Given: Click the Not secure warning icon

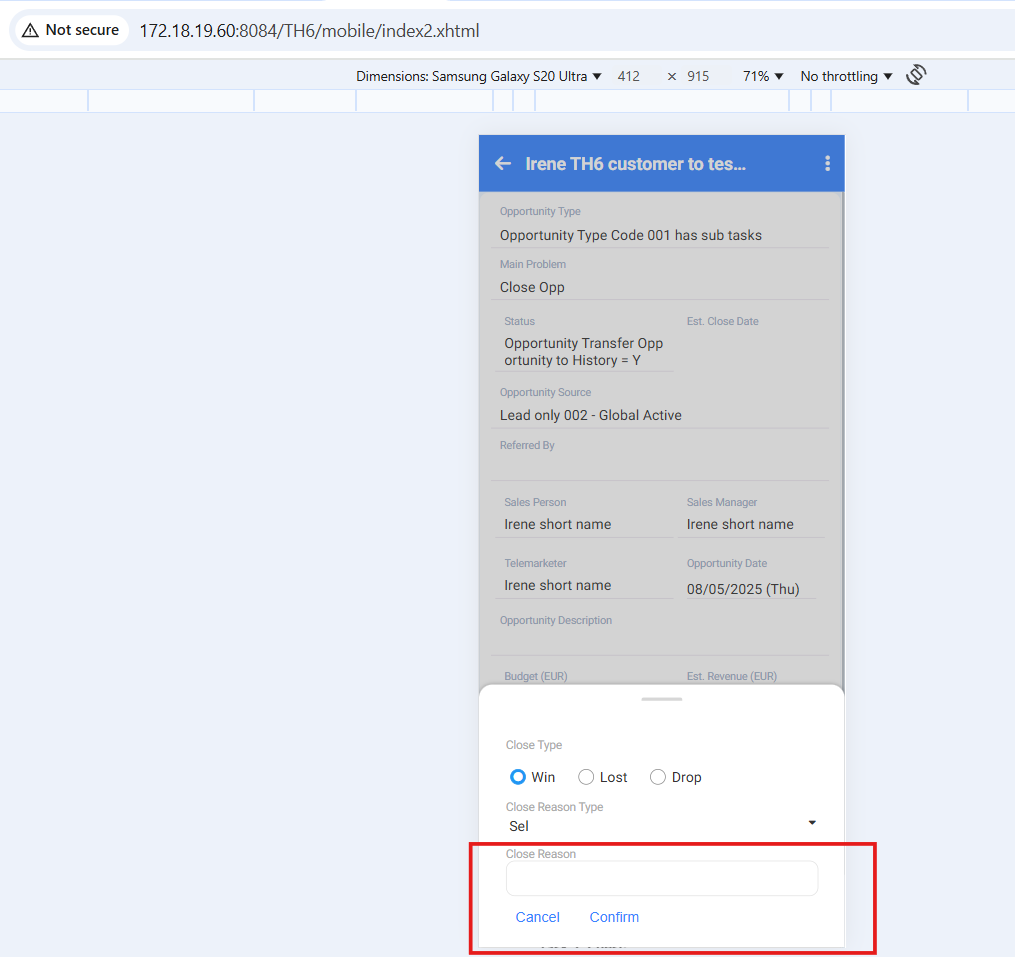Looking at the screenshot, I should 30,30.
